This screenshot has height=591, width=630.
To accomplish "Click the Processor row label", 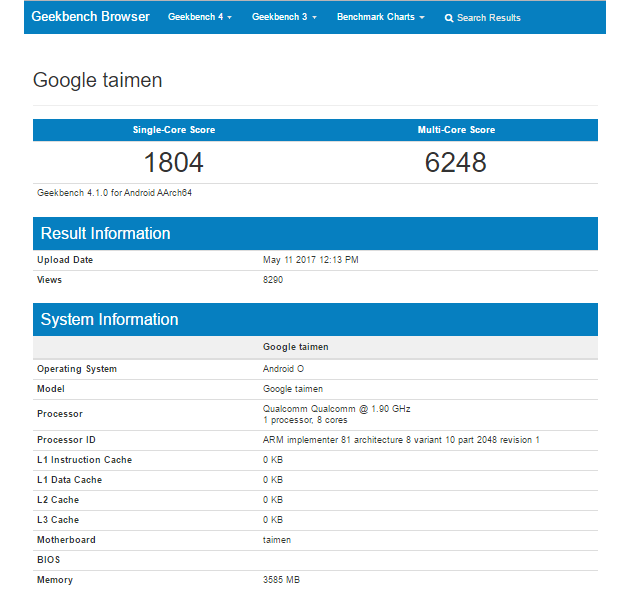I will click(x=60, y=414).
